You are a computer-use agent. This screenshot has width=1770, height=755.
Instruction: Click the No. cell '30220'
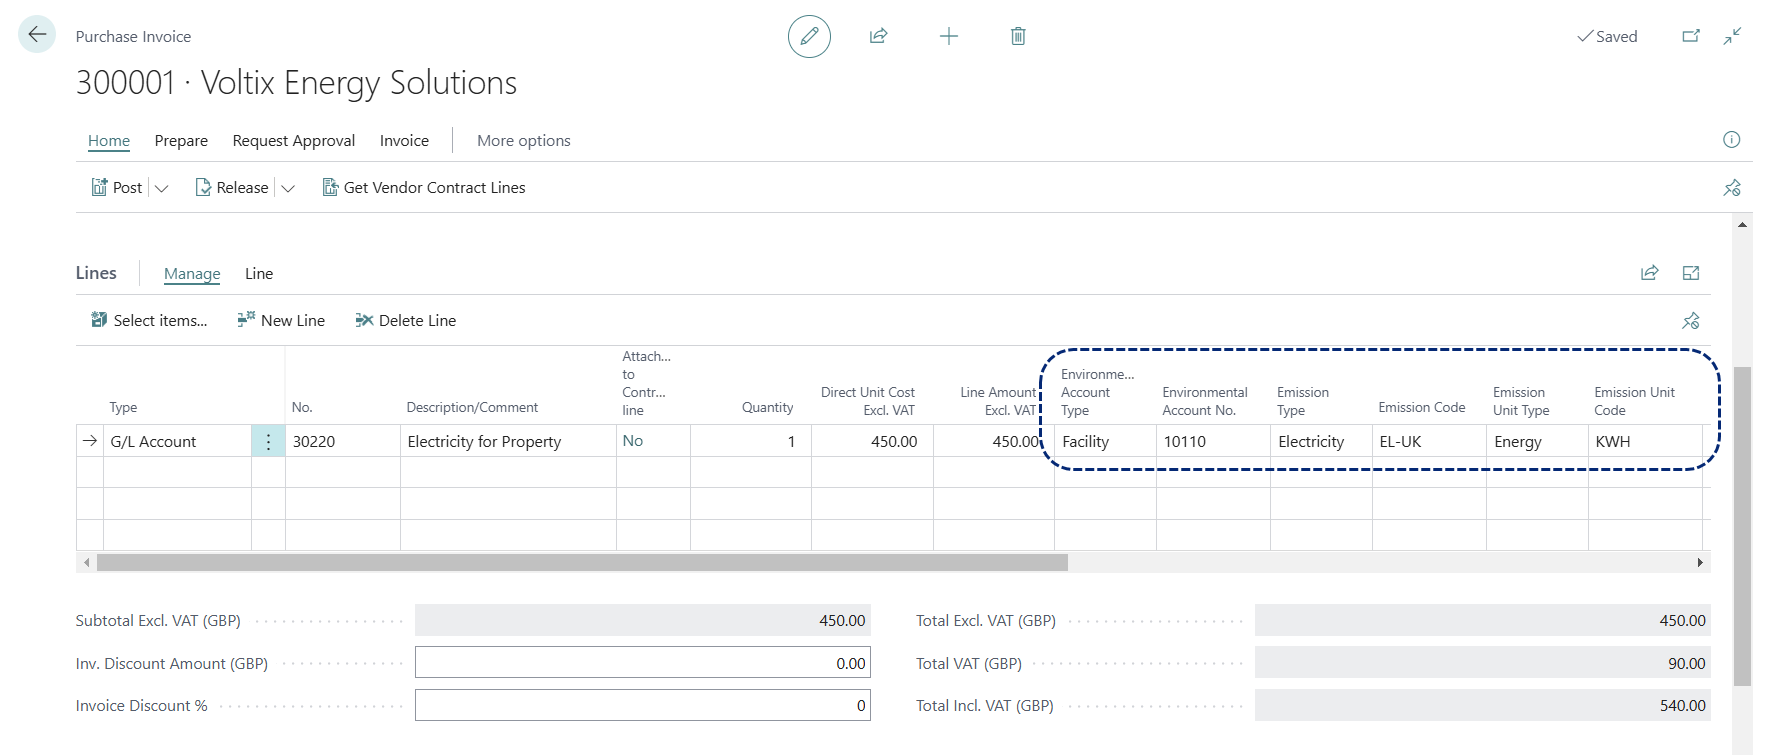[343, 441]
